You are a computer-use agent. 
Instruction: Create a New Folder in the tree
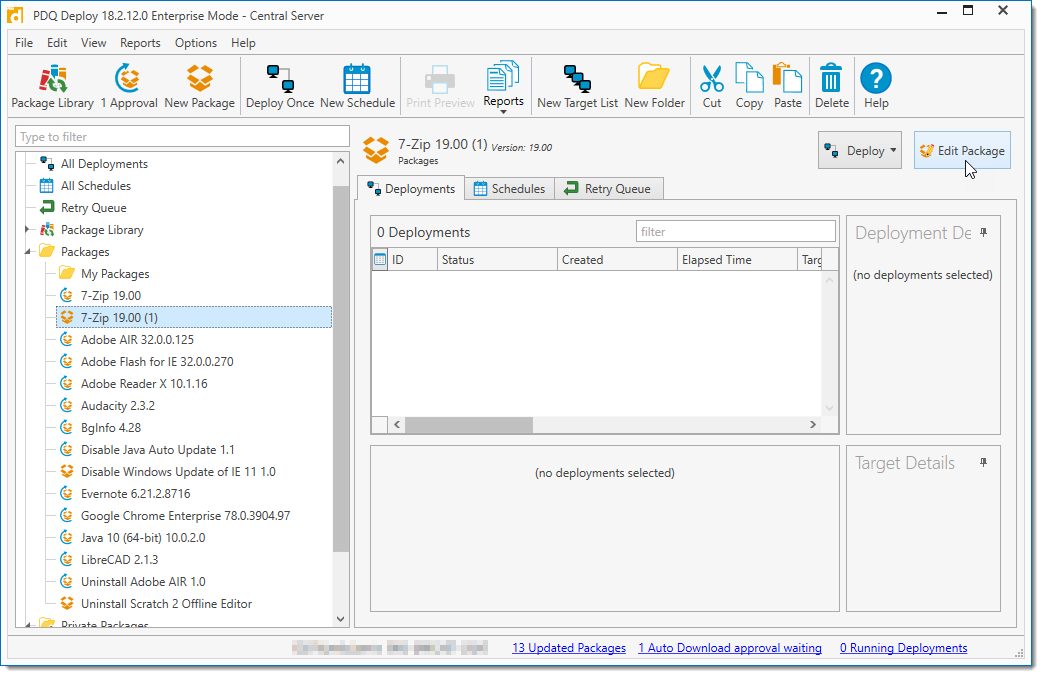654,85
